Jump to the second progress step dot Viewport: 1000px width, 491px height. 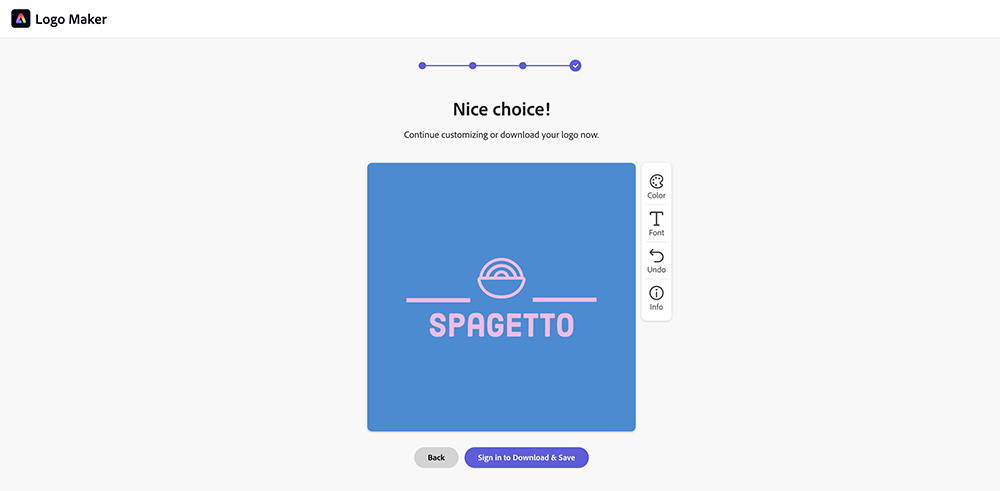(x=473, y=66)
